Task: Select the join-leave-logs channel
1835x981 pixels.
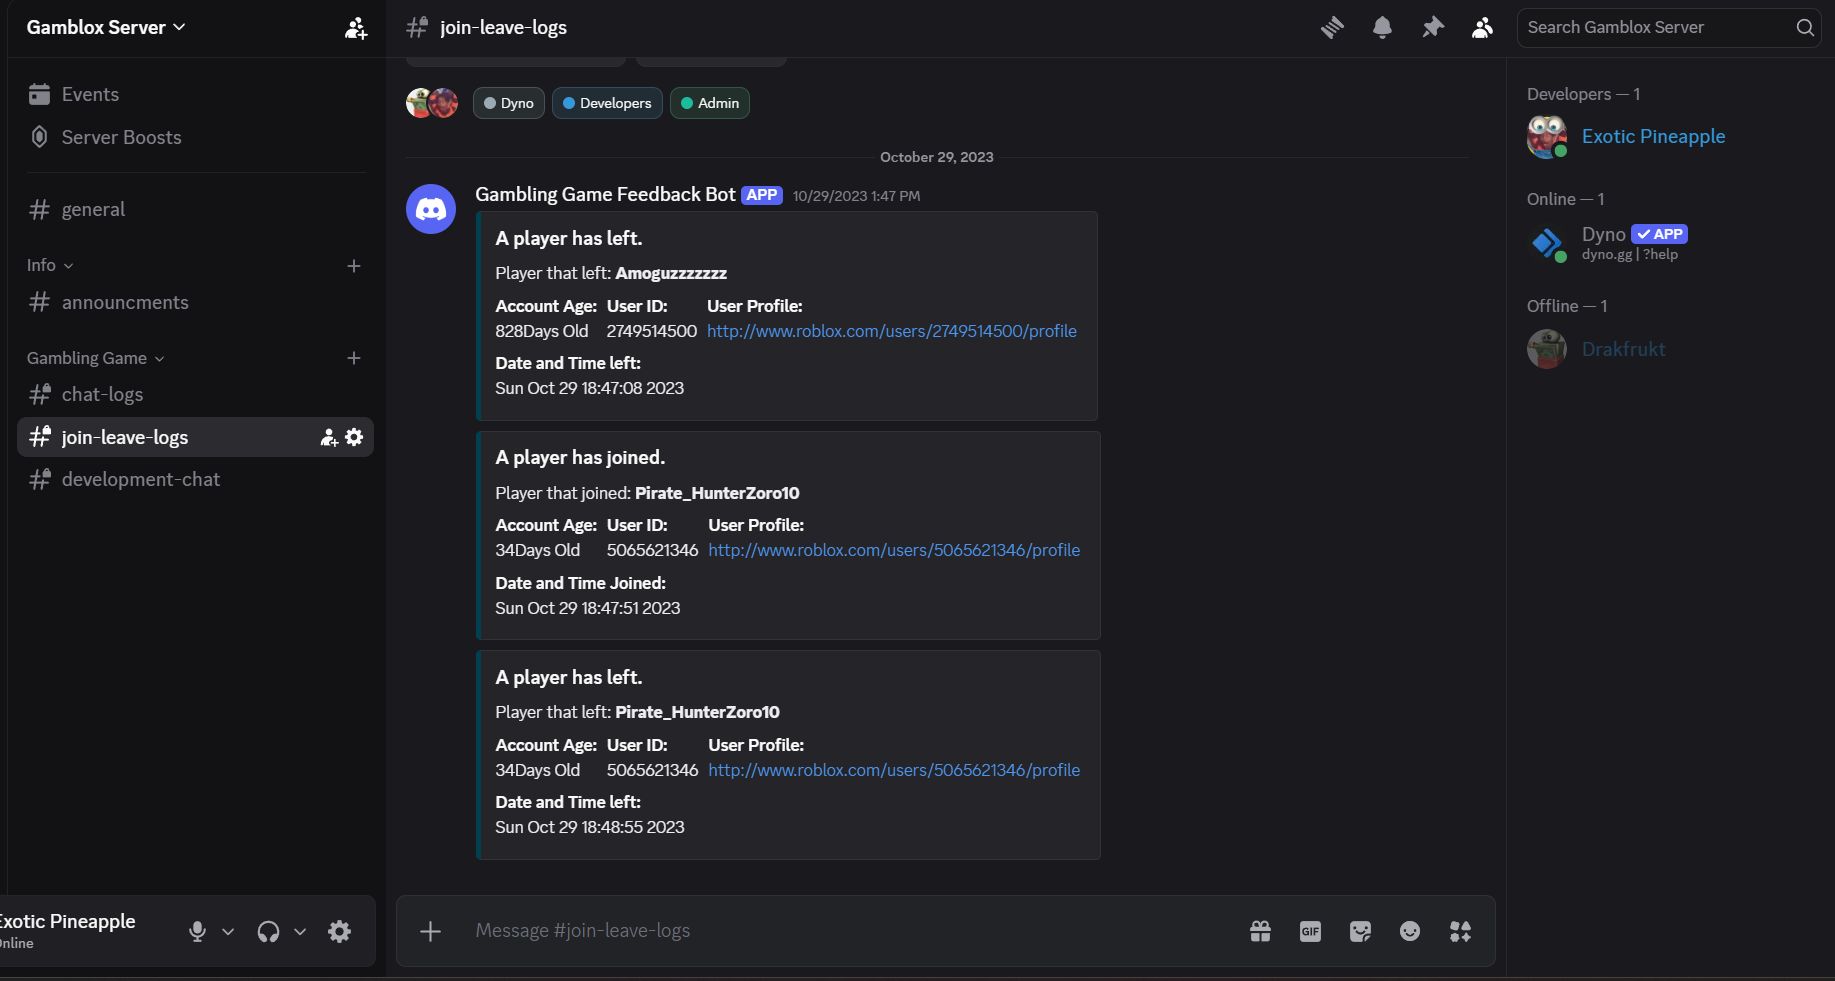Action: point(195,437)
